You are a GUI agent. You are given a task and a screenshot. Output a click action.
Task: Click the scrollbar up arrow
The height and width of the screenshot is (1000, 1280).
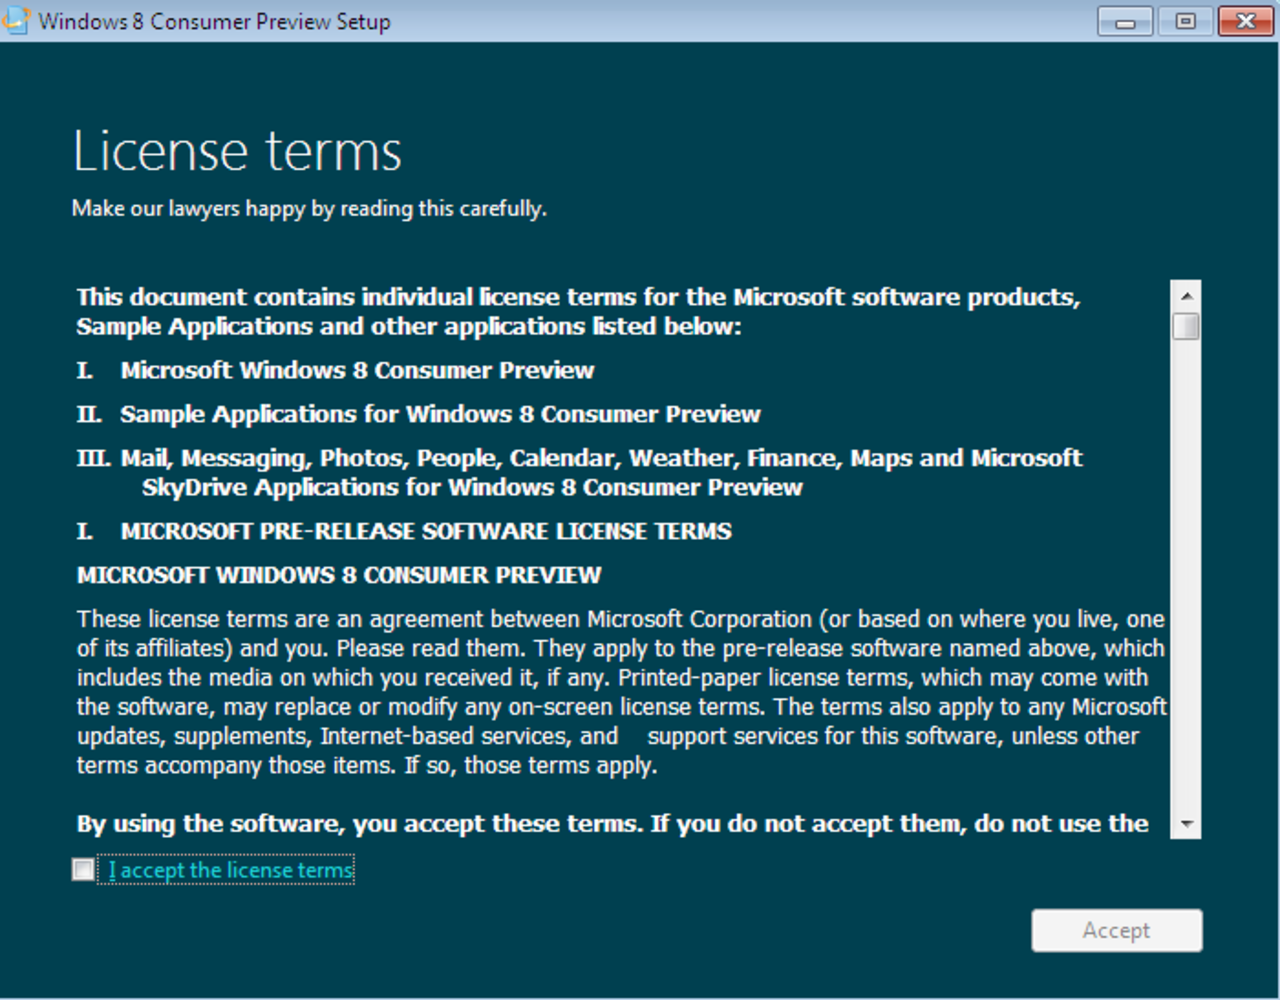click(x=1186, y=294)
